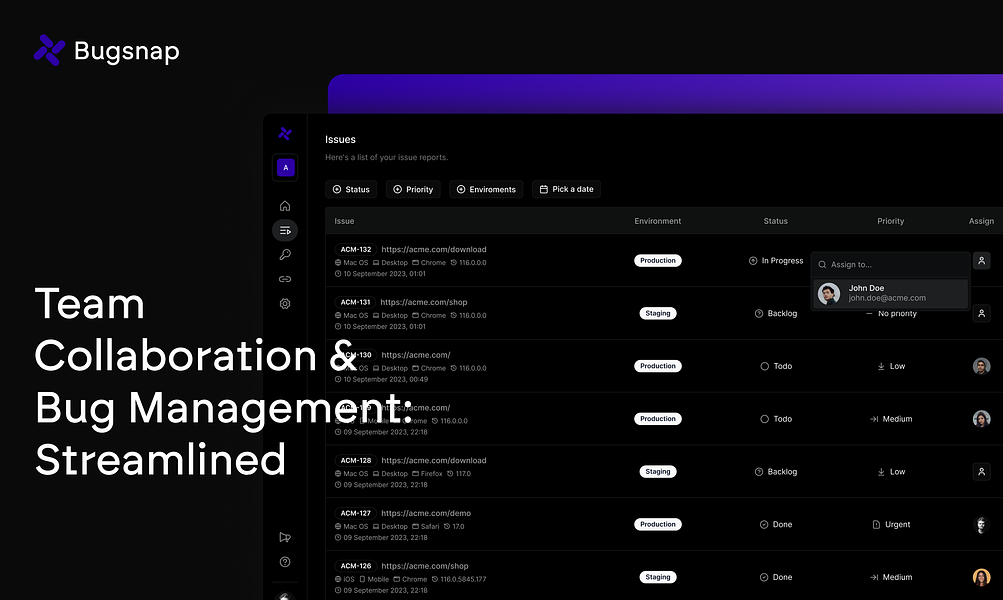The width and height of the screenshot is (1003, 600).
Task: Open the API key icon in sidebar
Action: 285,255
